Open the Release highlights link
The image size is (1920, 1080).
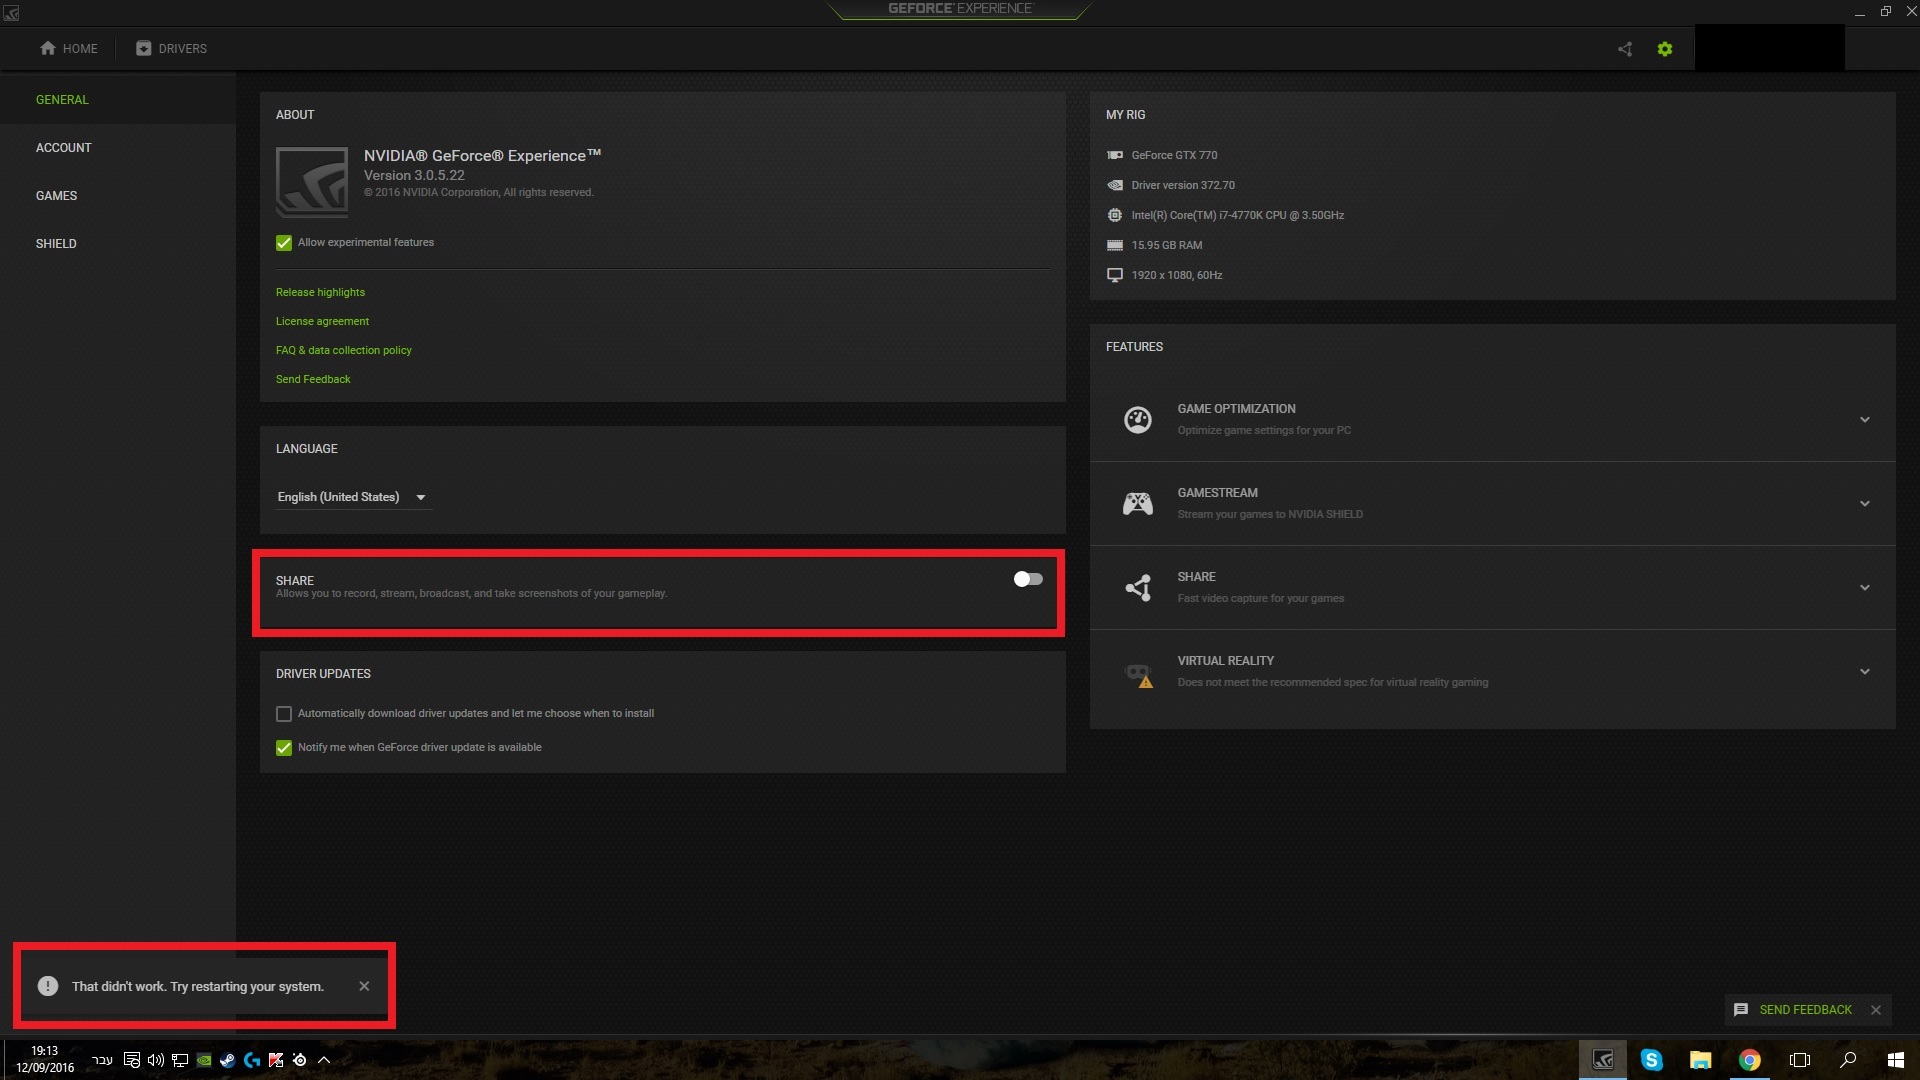[x=320, y=293]
